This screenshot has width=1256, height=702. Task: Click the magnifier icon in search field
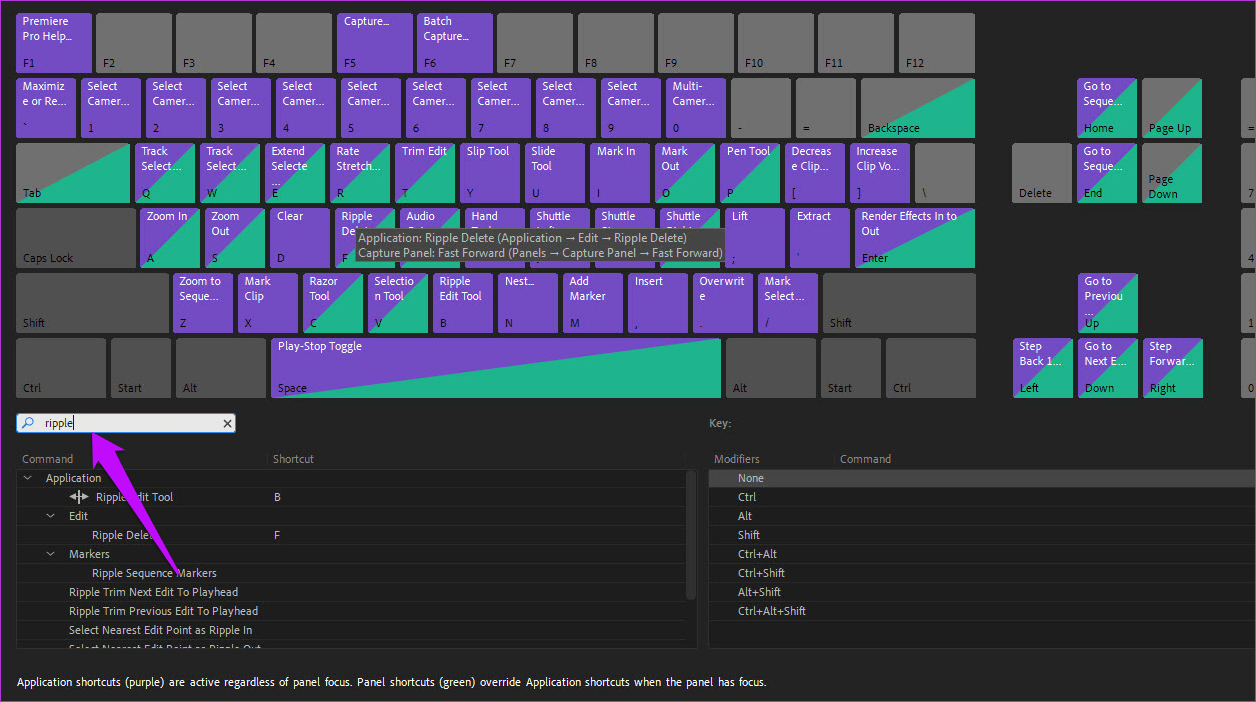coord(29,424)
